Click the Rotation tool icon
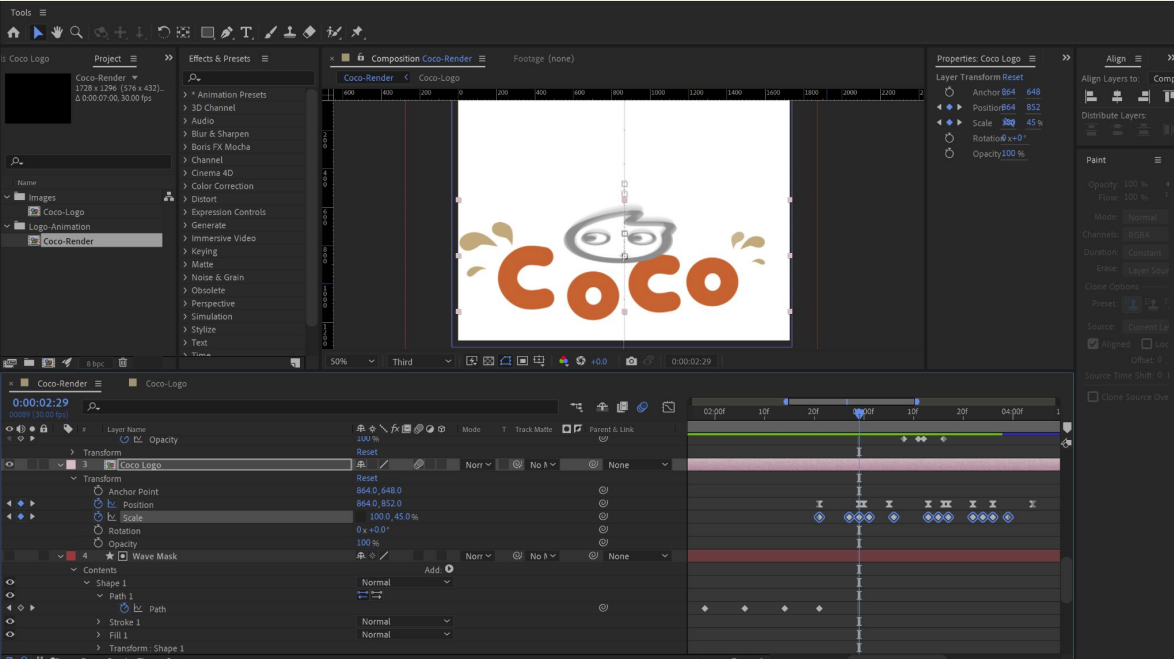The width and height of the screenshot is (1174, 659). click(164, 32)
